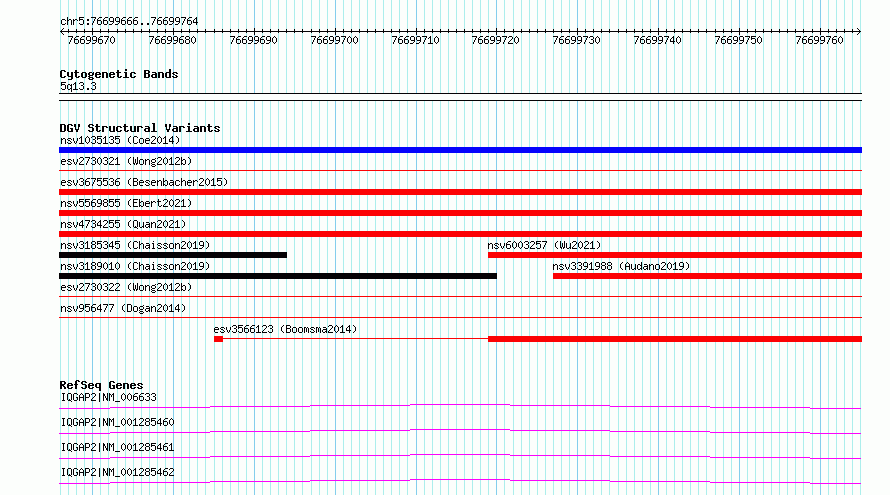Viewport: 890px width, 495px height.
Task: Click the thick red esv3566123 right segment
Action: (x=675, y=339)
